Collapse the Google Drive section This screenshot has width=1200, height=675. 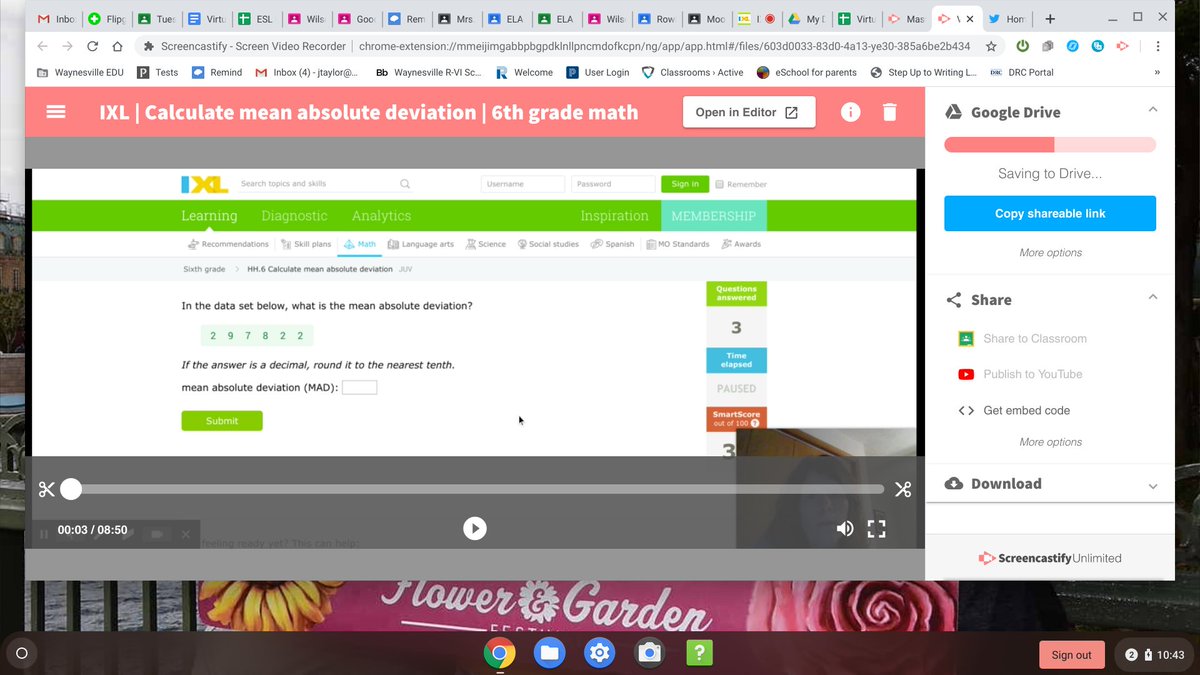click(x=1153, y=109)
